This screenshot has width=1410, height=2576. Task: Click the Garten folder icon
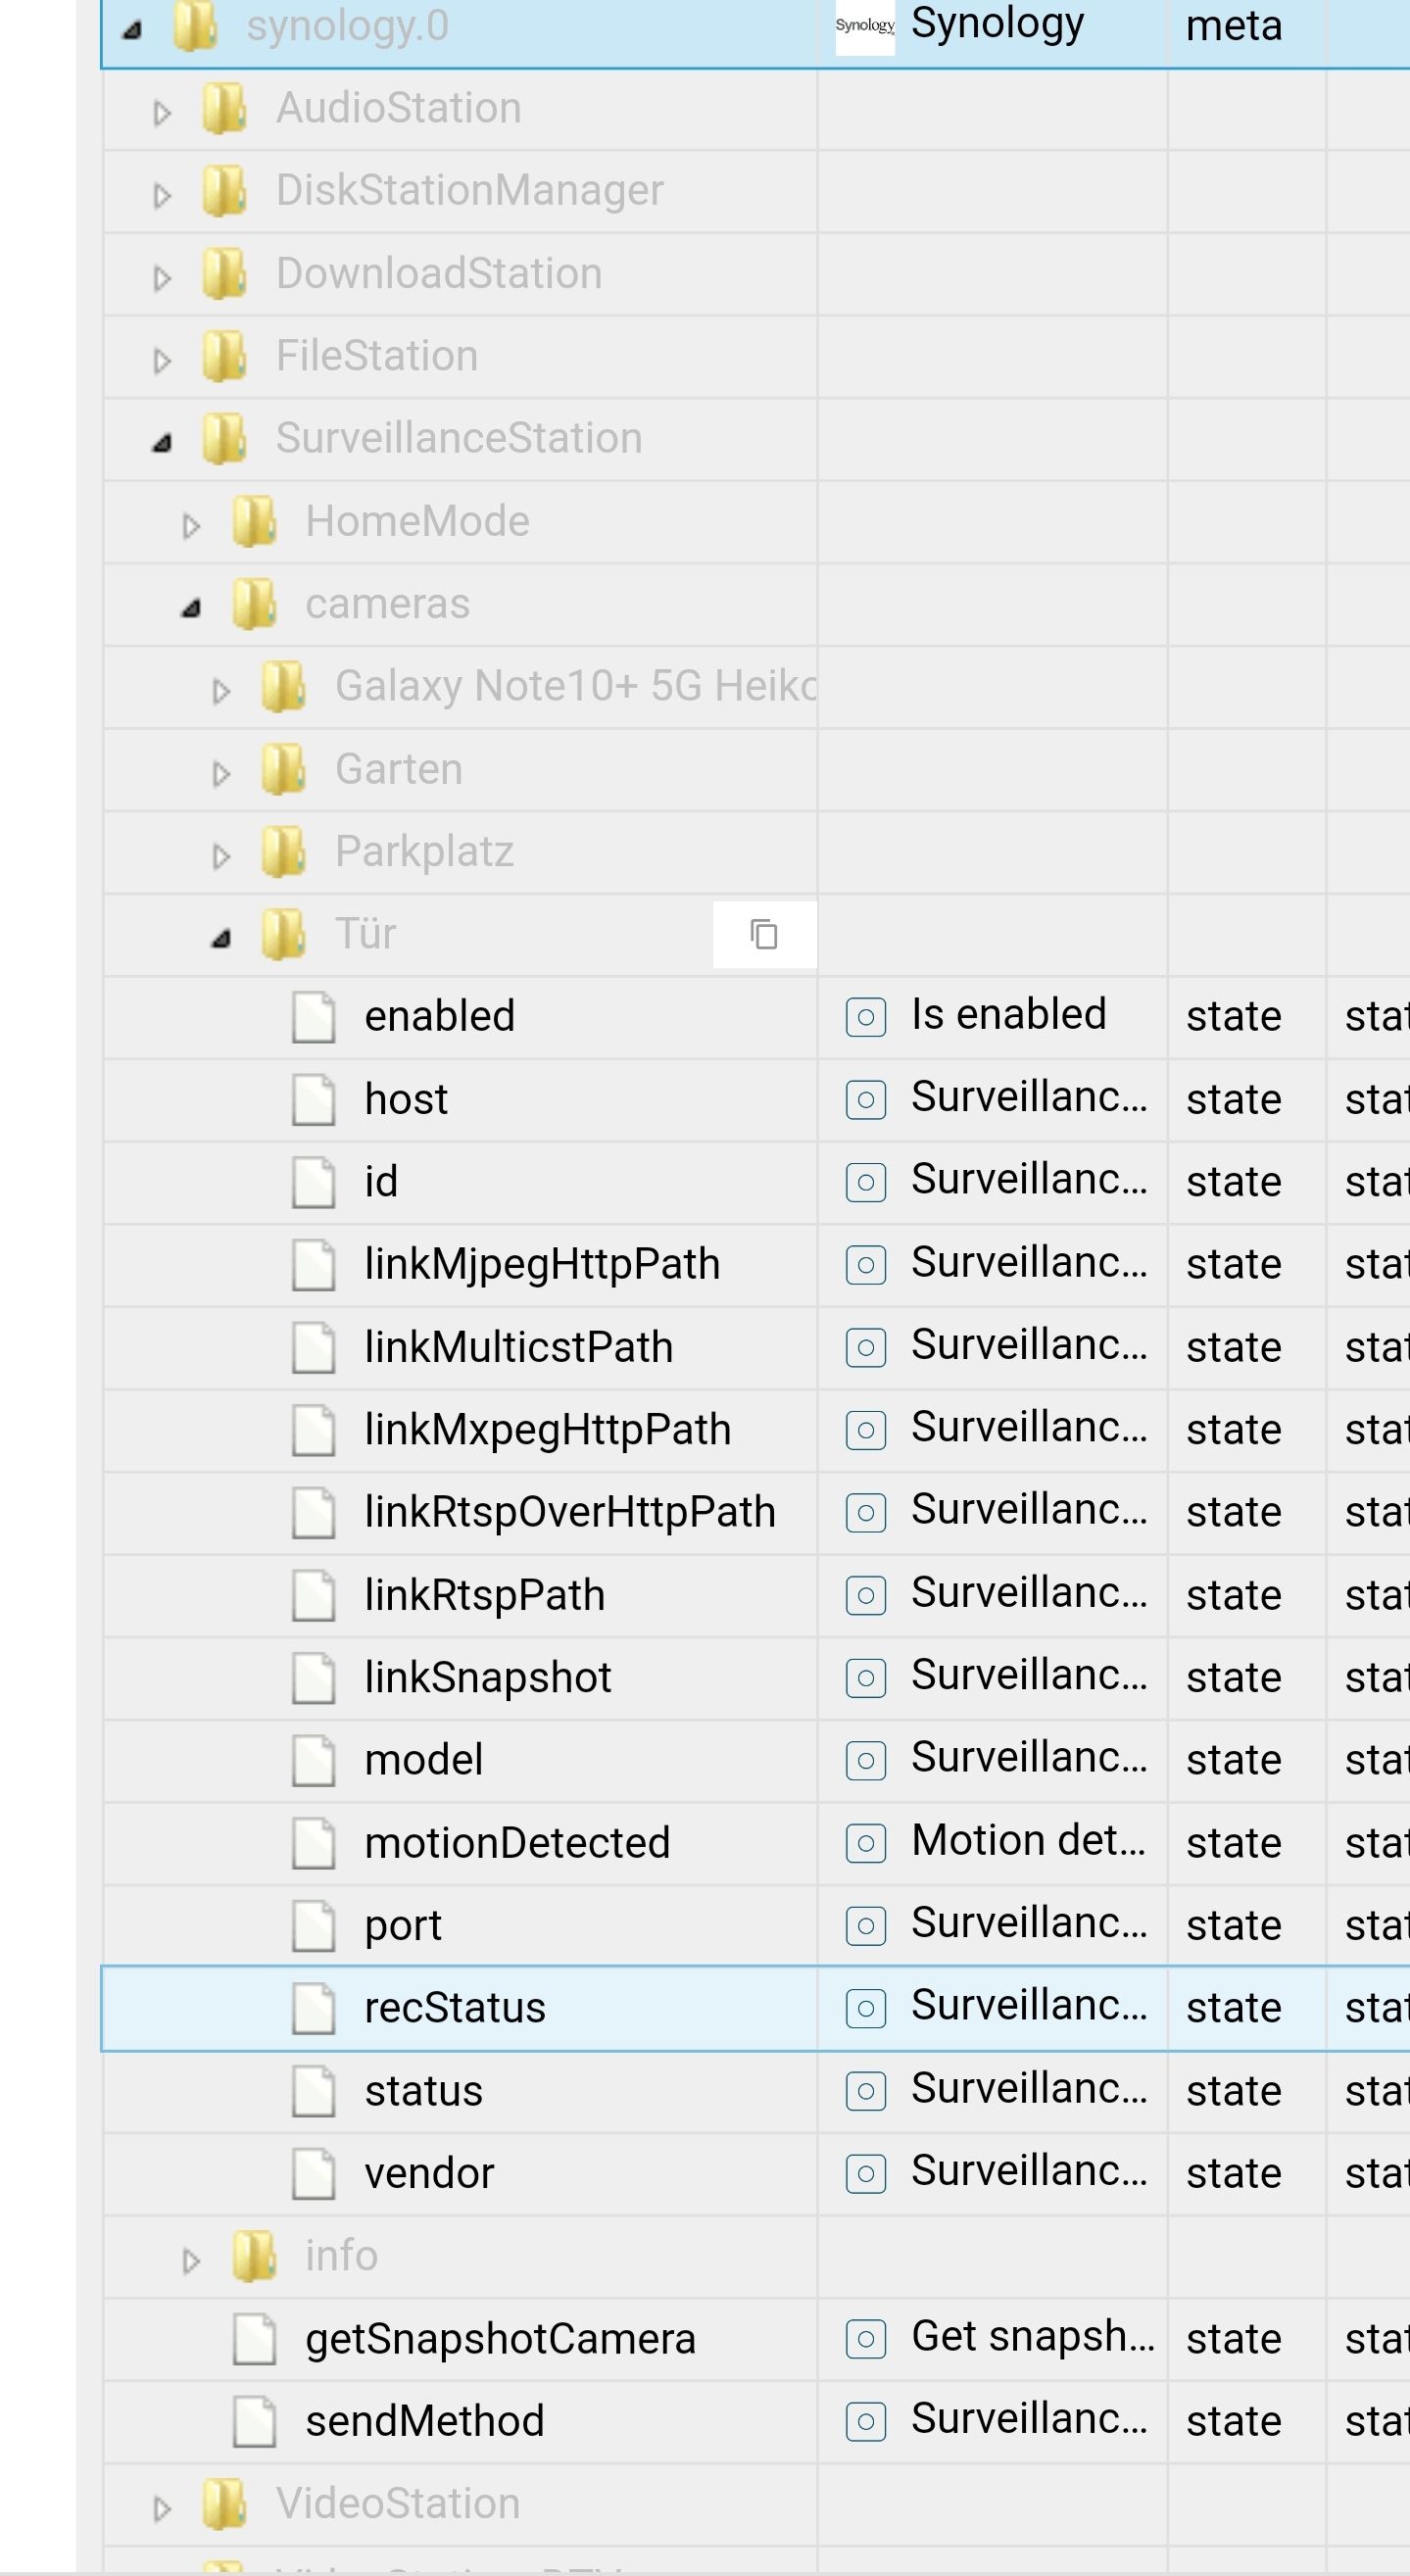(283, 769)
